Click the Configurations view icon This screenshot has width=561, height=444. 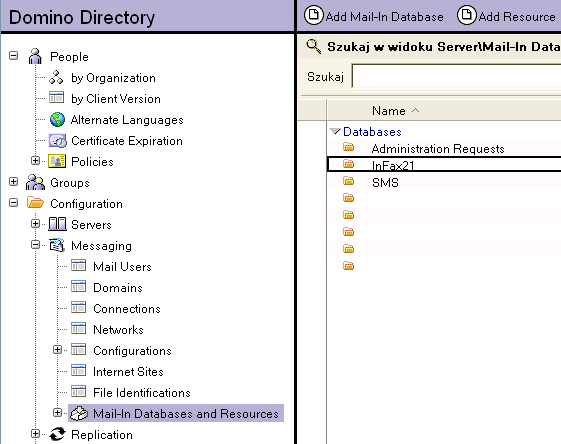point(78,350)
